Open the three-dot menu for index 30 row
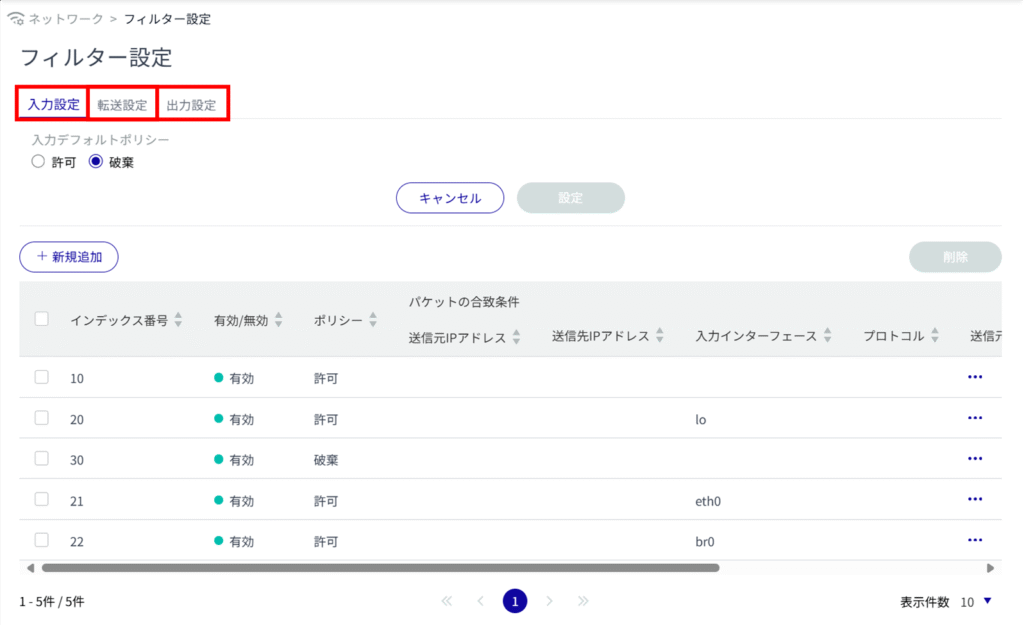 (x=975, y=459)
